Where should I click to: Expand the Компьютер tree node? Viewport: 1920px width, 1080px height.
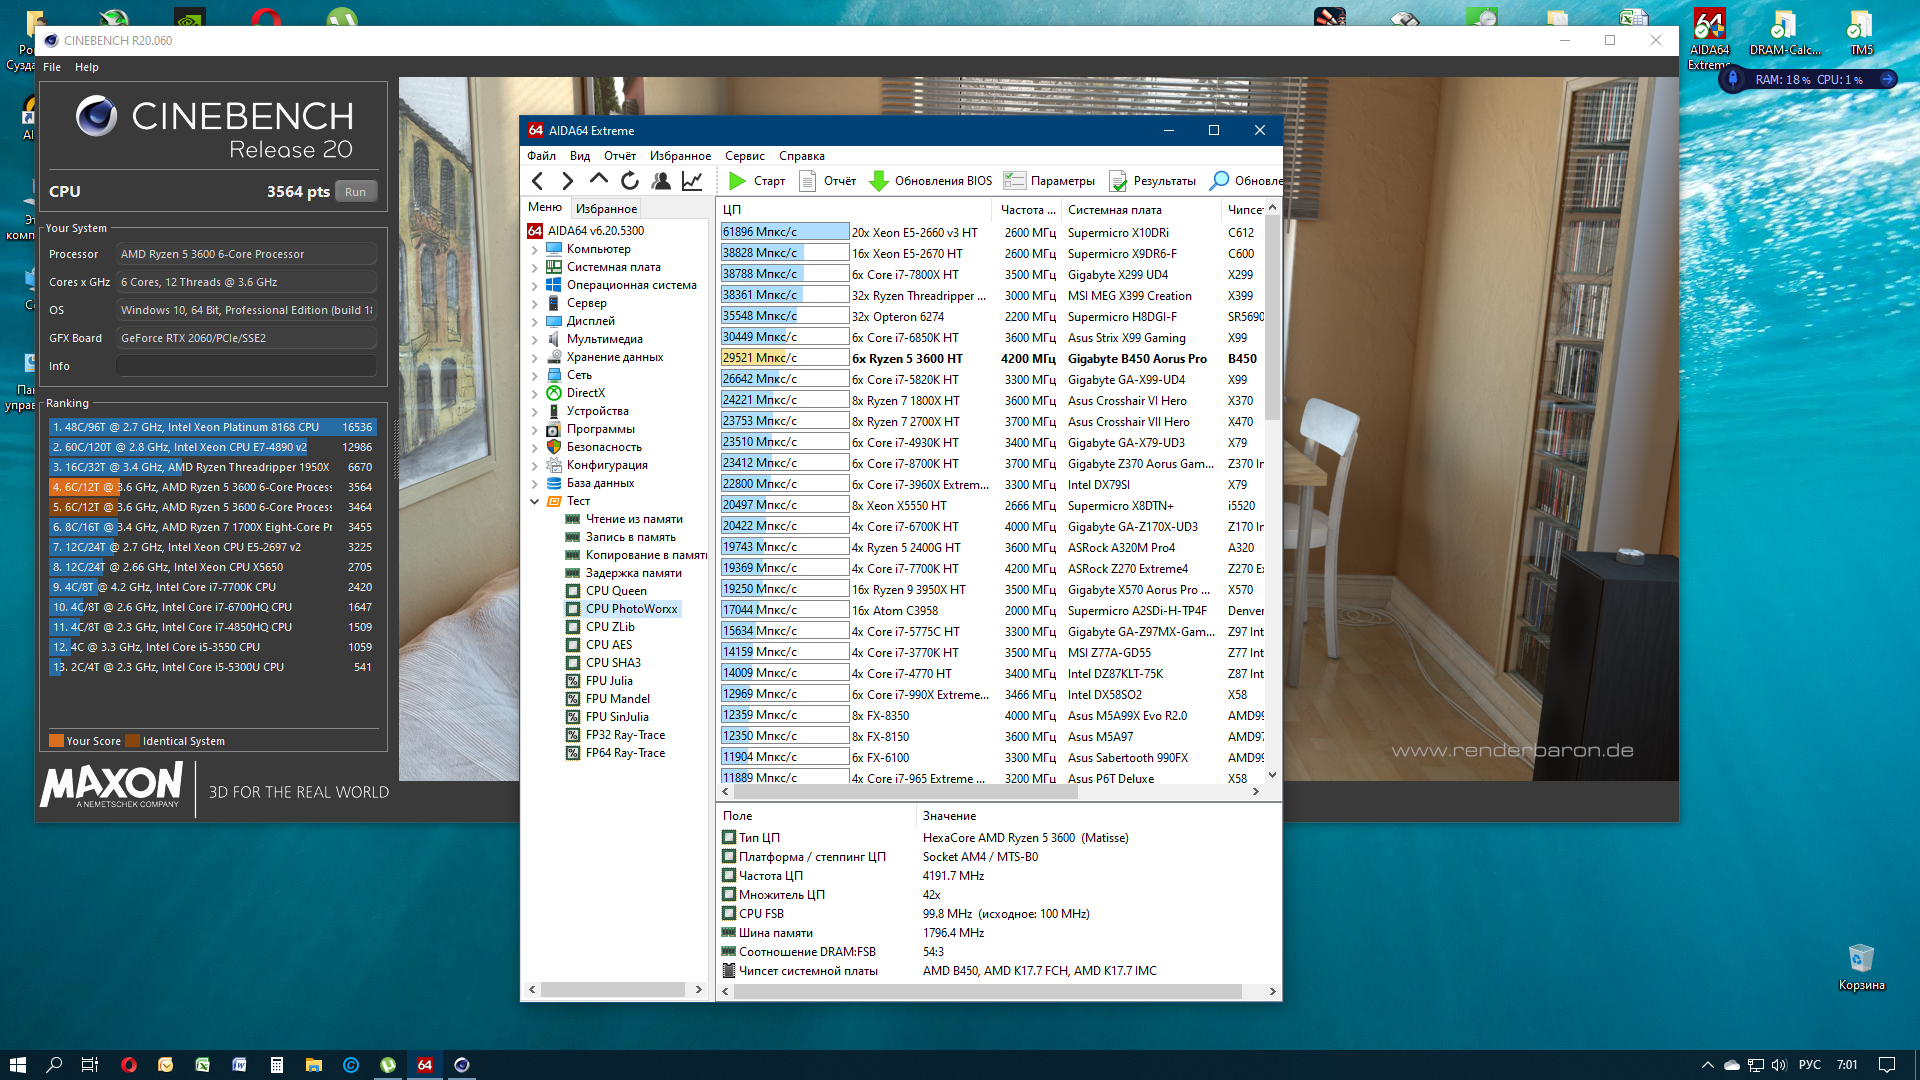click(534, 250)
